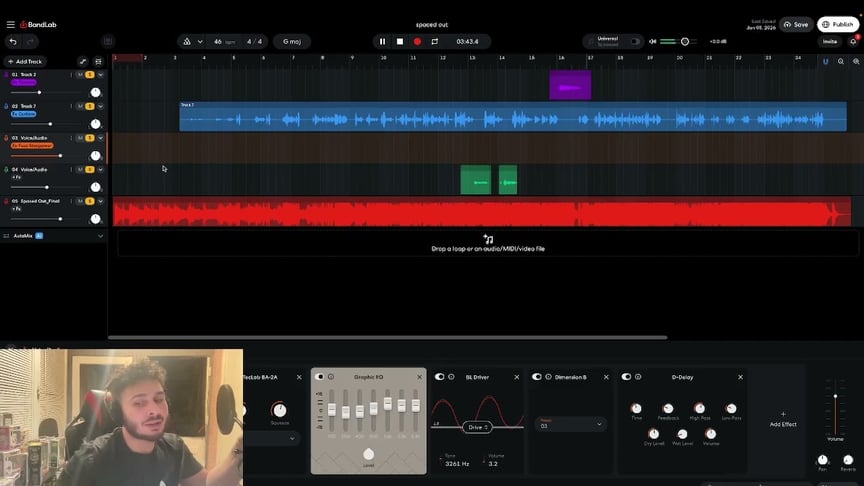Open the automation curve tool

coord(83,62)
